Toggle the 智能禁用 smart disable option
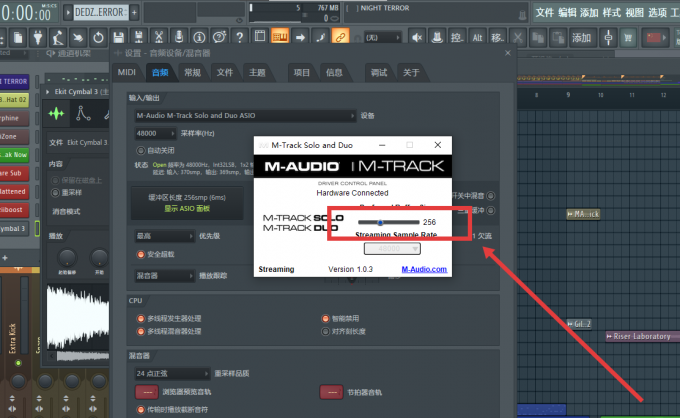The height and width of the screenshot is (418, 680). [325, 319]
